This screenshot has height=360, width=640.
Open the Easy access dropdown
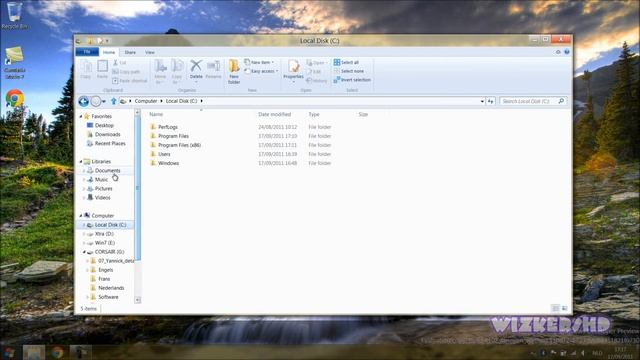coord(261,71)
